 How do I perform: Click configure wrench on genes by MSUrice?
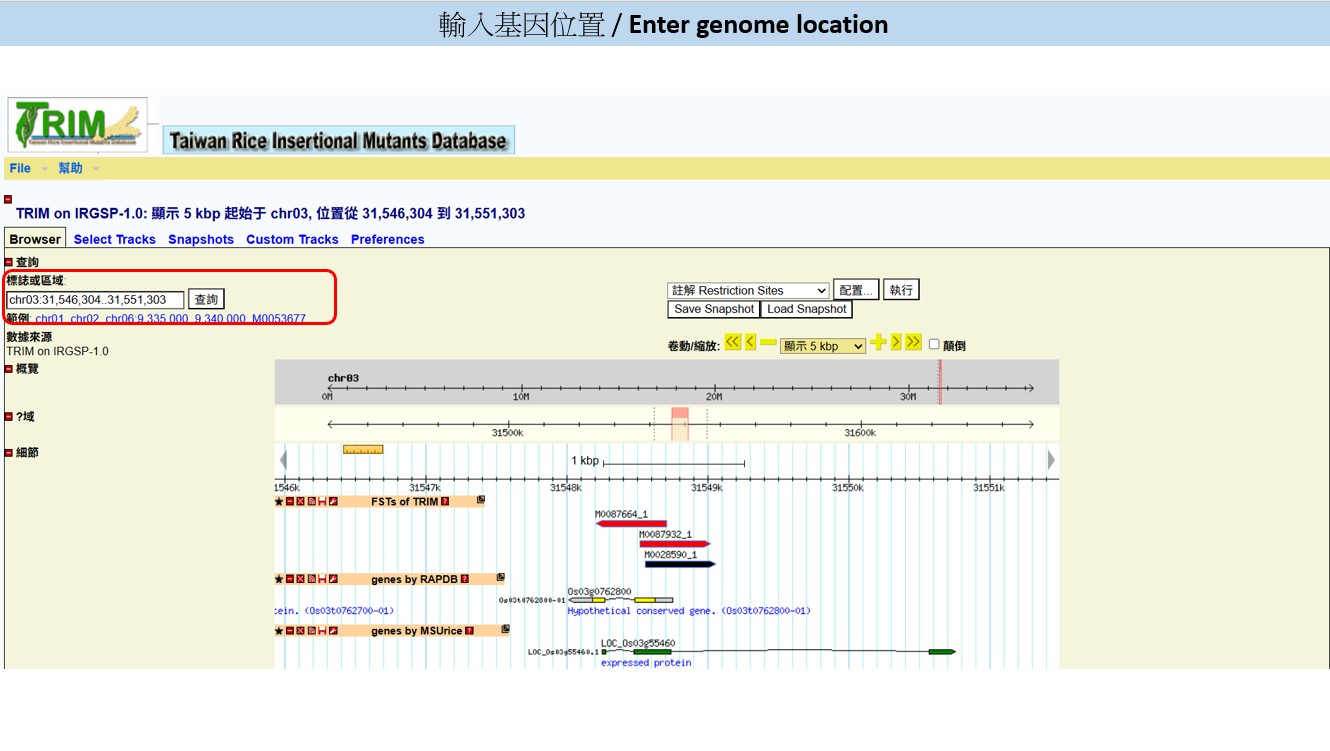(334, 631)
